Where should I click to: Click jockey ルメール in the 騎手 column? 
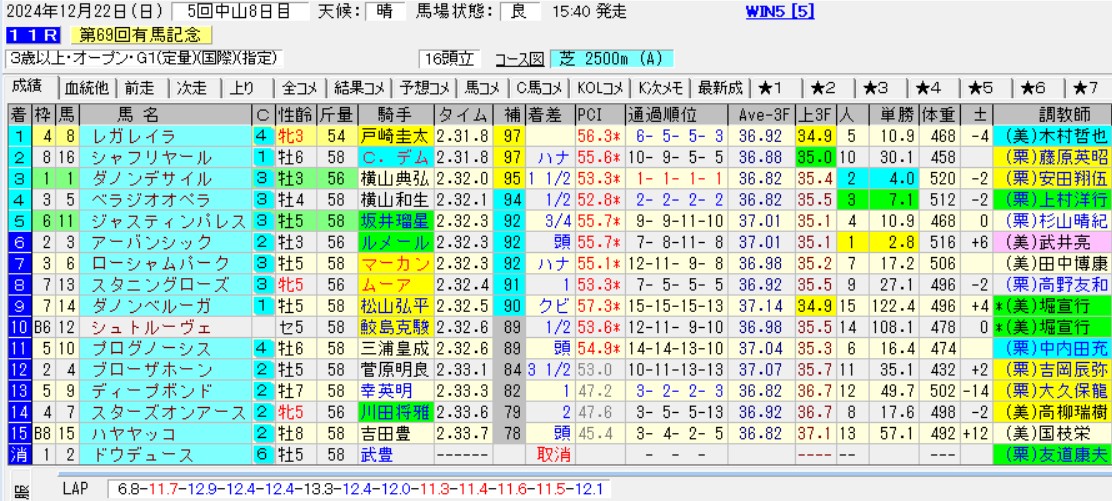click(394, 242)
